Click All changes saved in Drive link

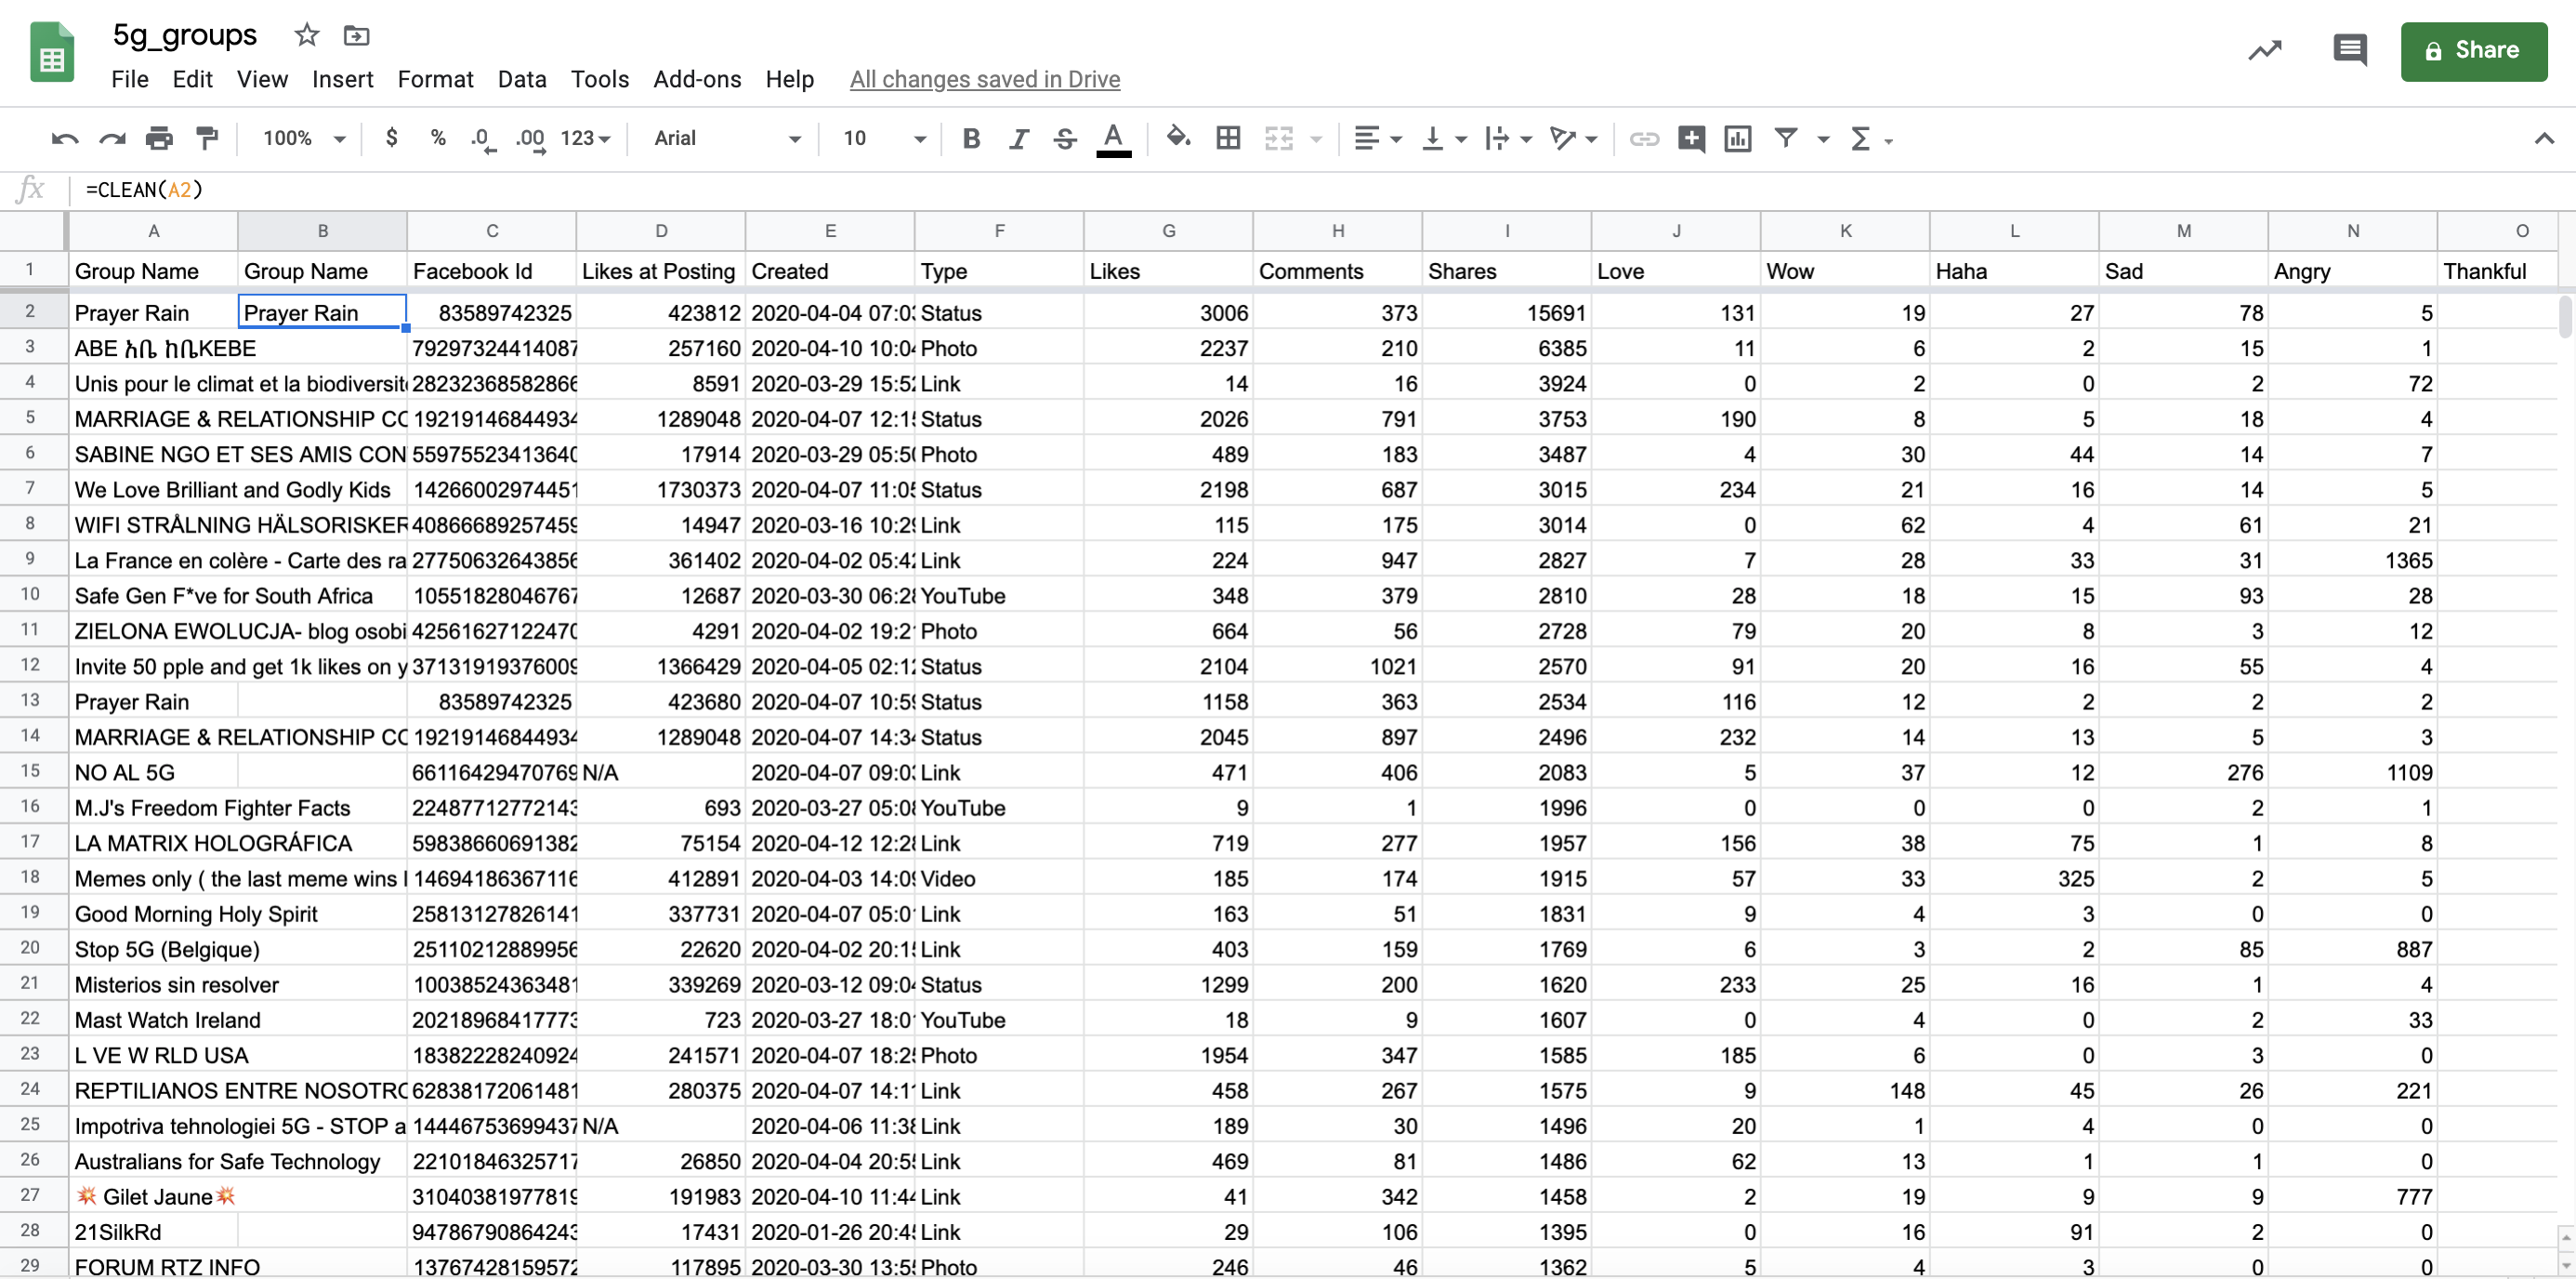[x=984, y=79]
